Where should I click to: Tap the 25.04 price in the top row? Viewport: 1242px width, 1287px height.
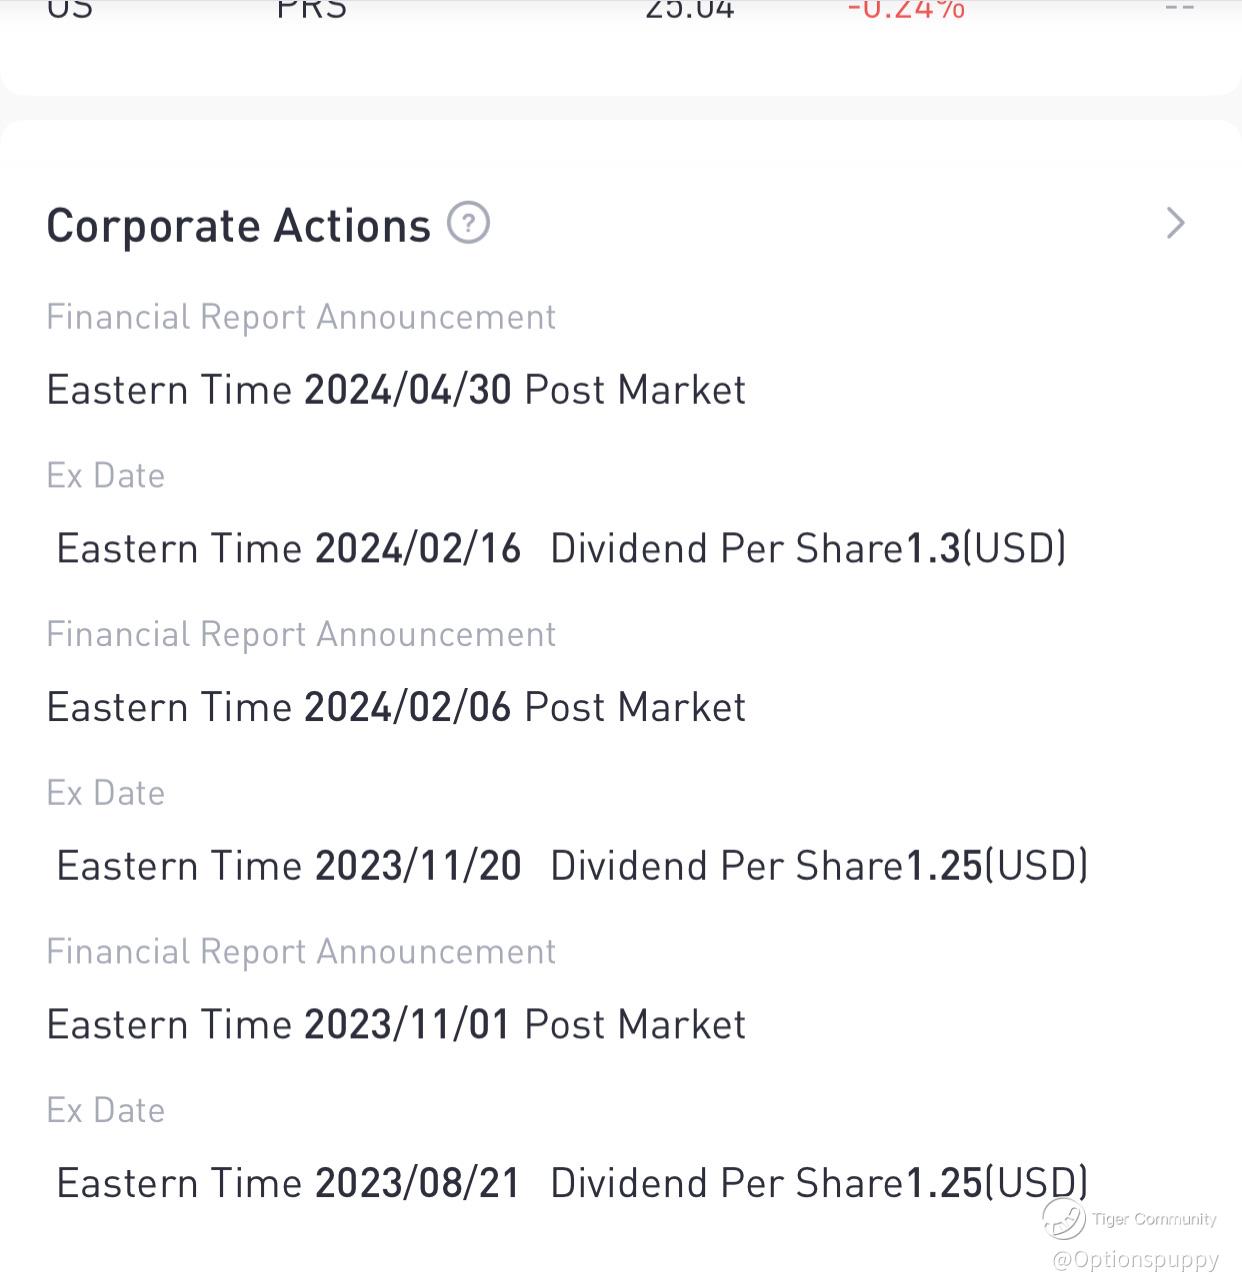(x=690, y=10)
